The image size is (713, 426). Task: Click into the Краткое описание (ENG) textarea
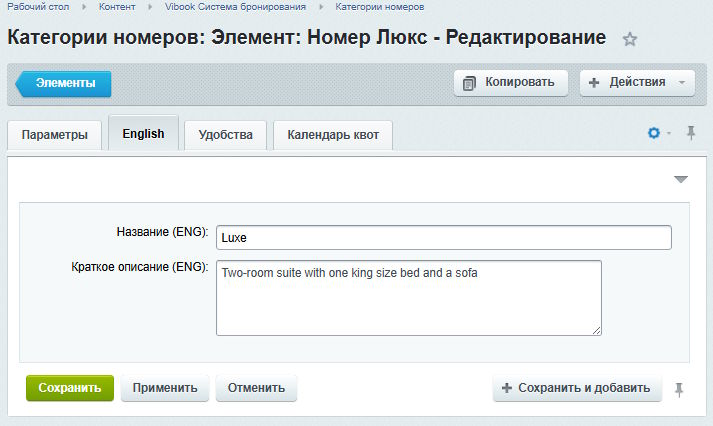(408, 298)
